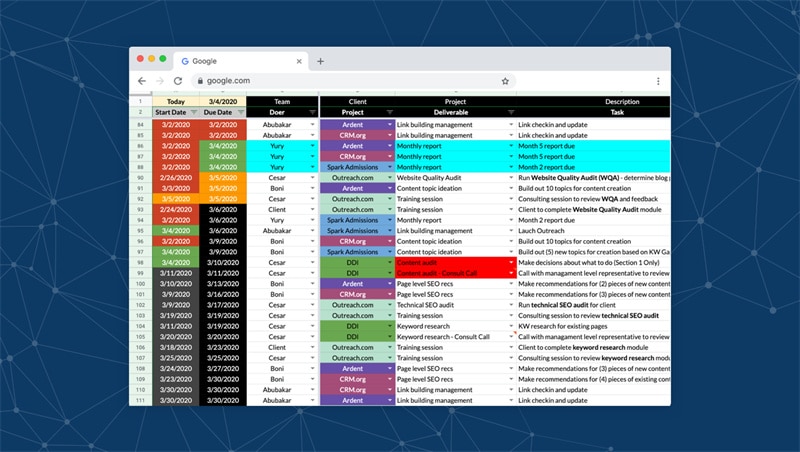Open DDI project dropdown in row 98
The image size is (800, 452).
[390, 262]
